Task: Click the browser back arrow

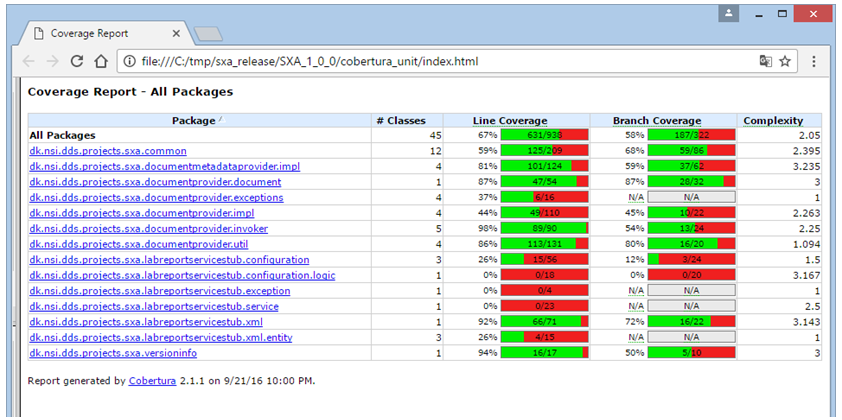Action: click(27, 61)
